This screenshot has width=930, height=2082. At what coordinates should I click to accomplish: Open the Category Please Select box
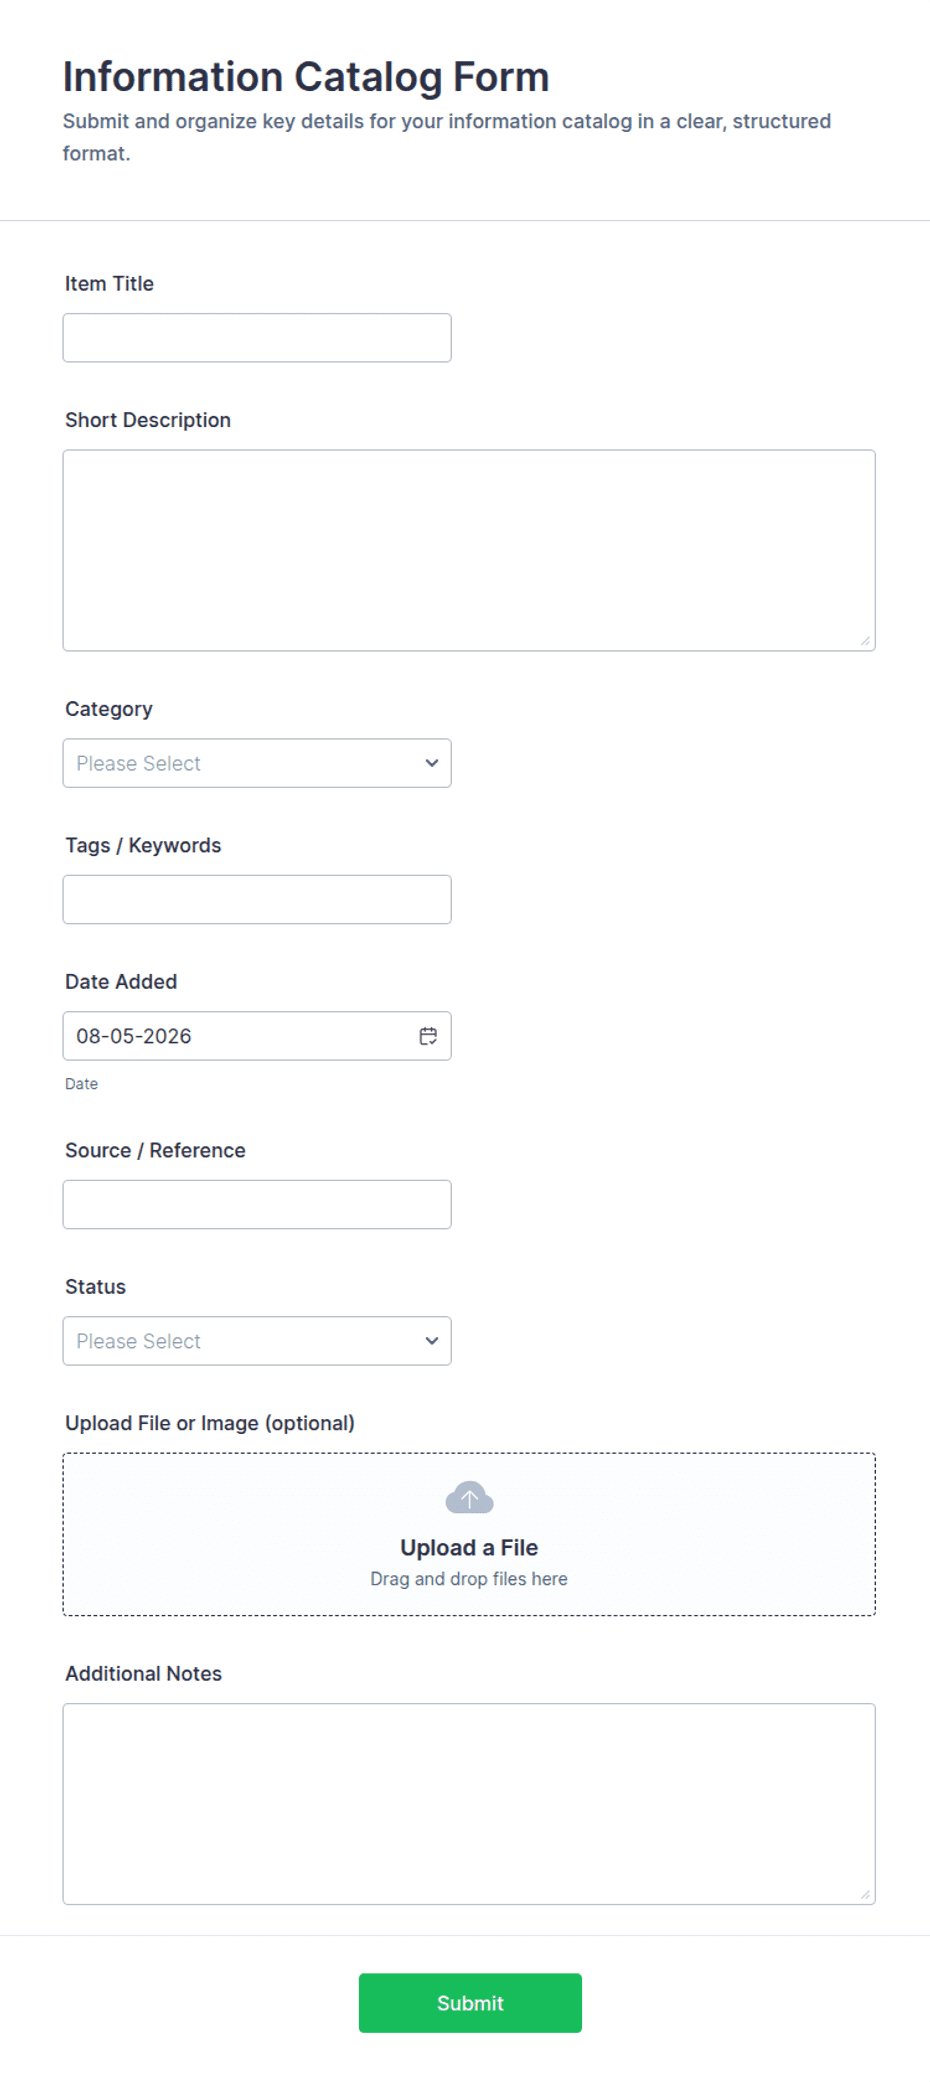(x=257, y=763)
